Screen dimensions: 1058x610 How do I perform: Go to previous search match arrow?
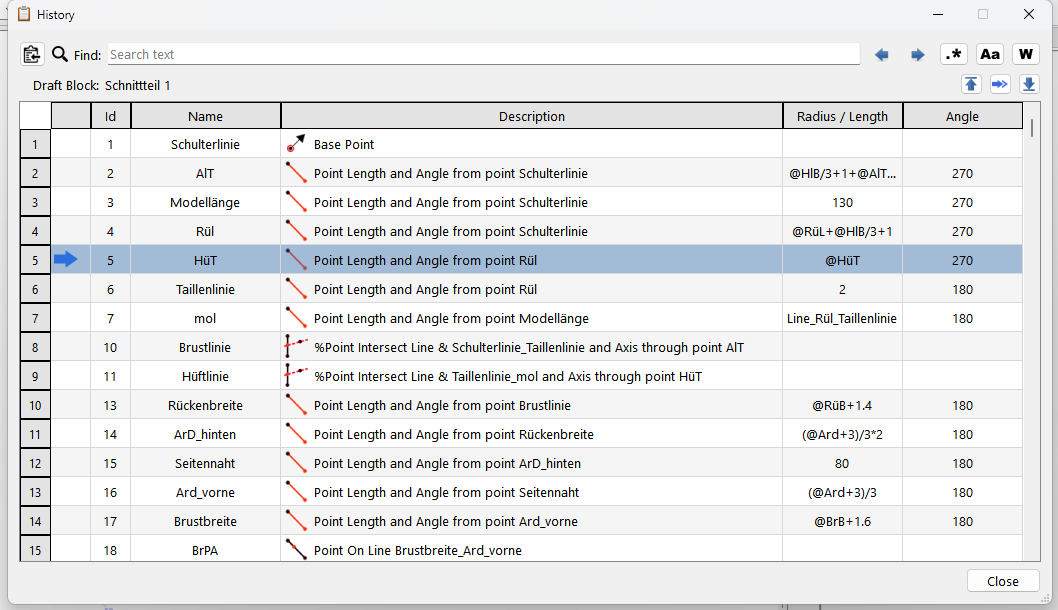881,55
